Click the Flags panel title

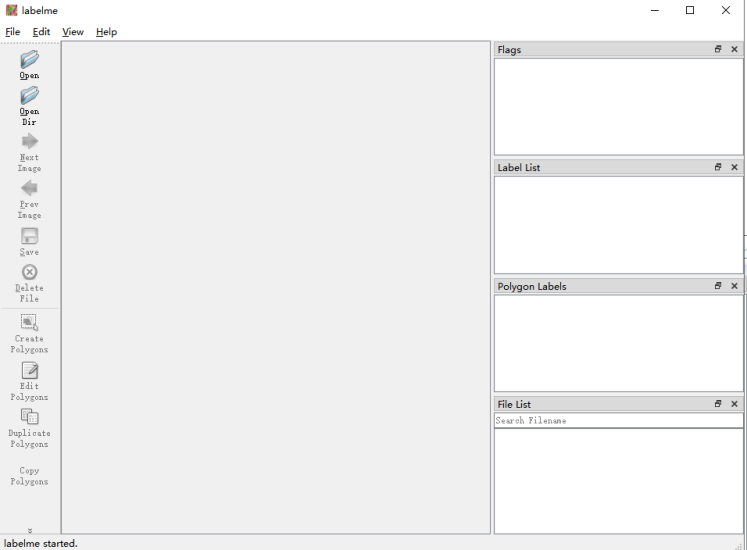(509, 50)
